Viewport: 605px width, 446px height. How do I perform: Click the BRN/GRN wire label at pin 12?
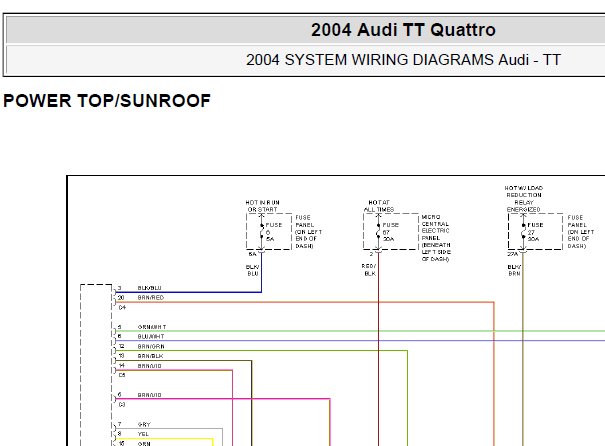(x=151, y=346)
